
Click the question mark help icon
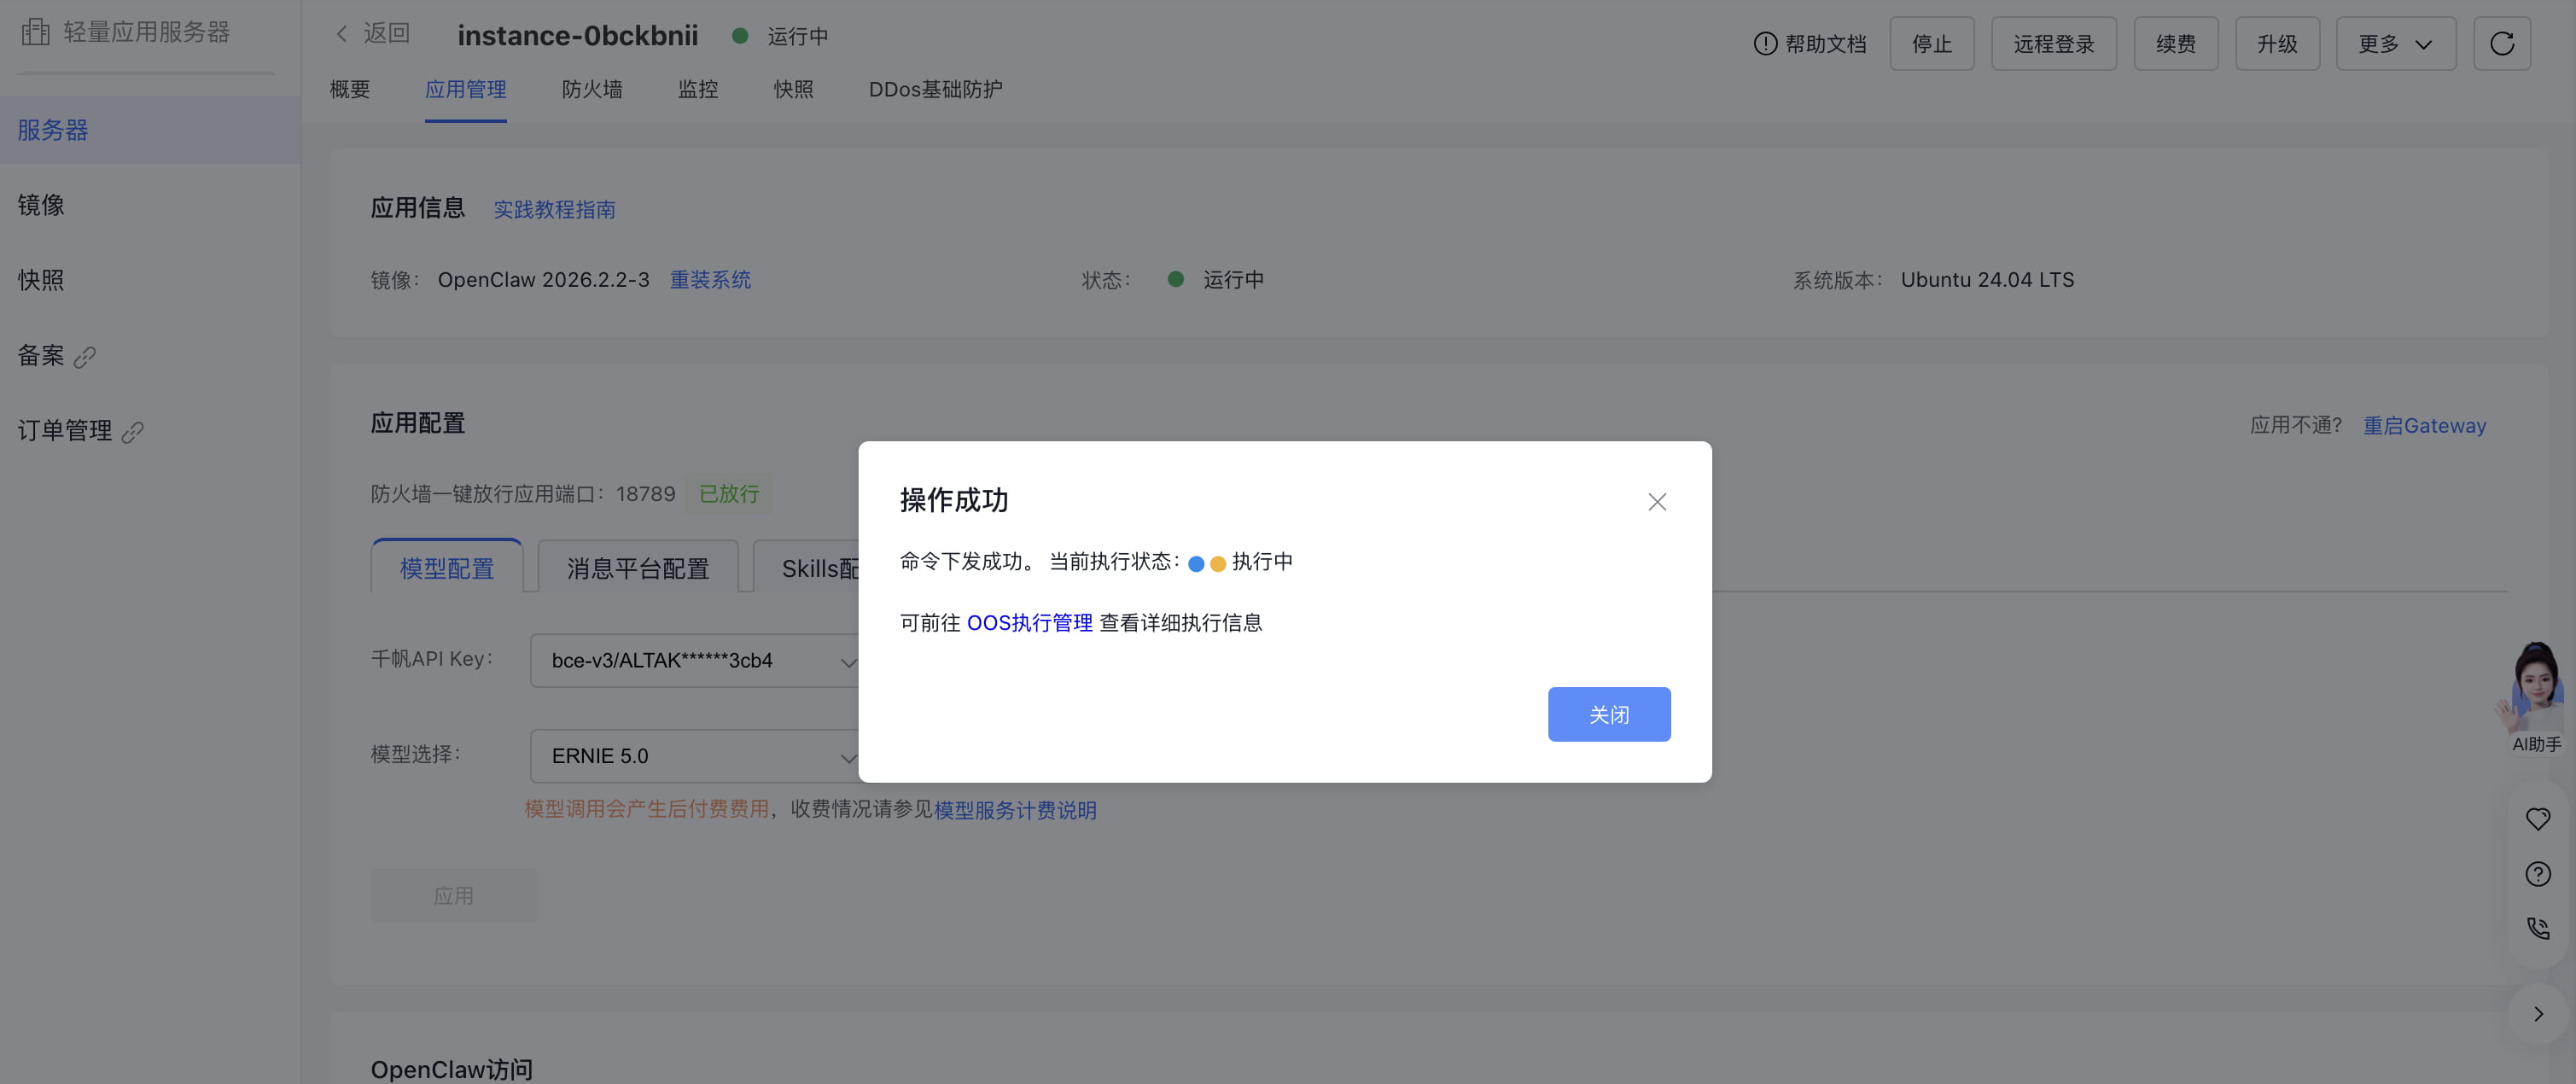click(x=2537, y=874)
